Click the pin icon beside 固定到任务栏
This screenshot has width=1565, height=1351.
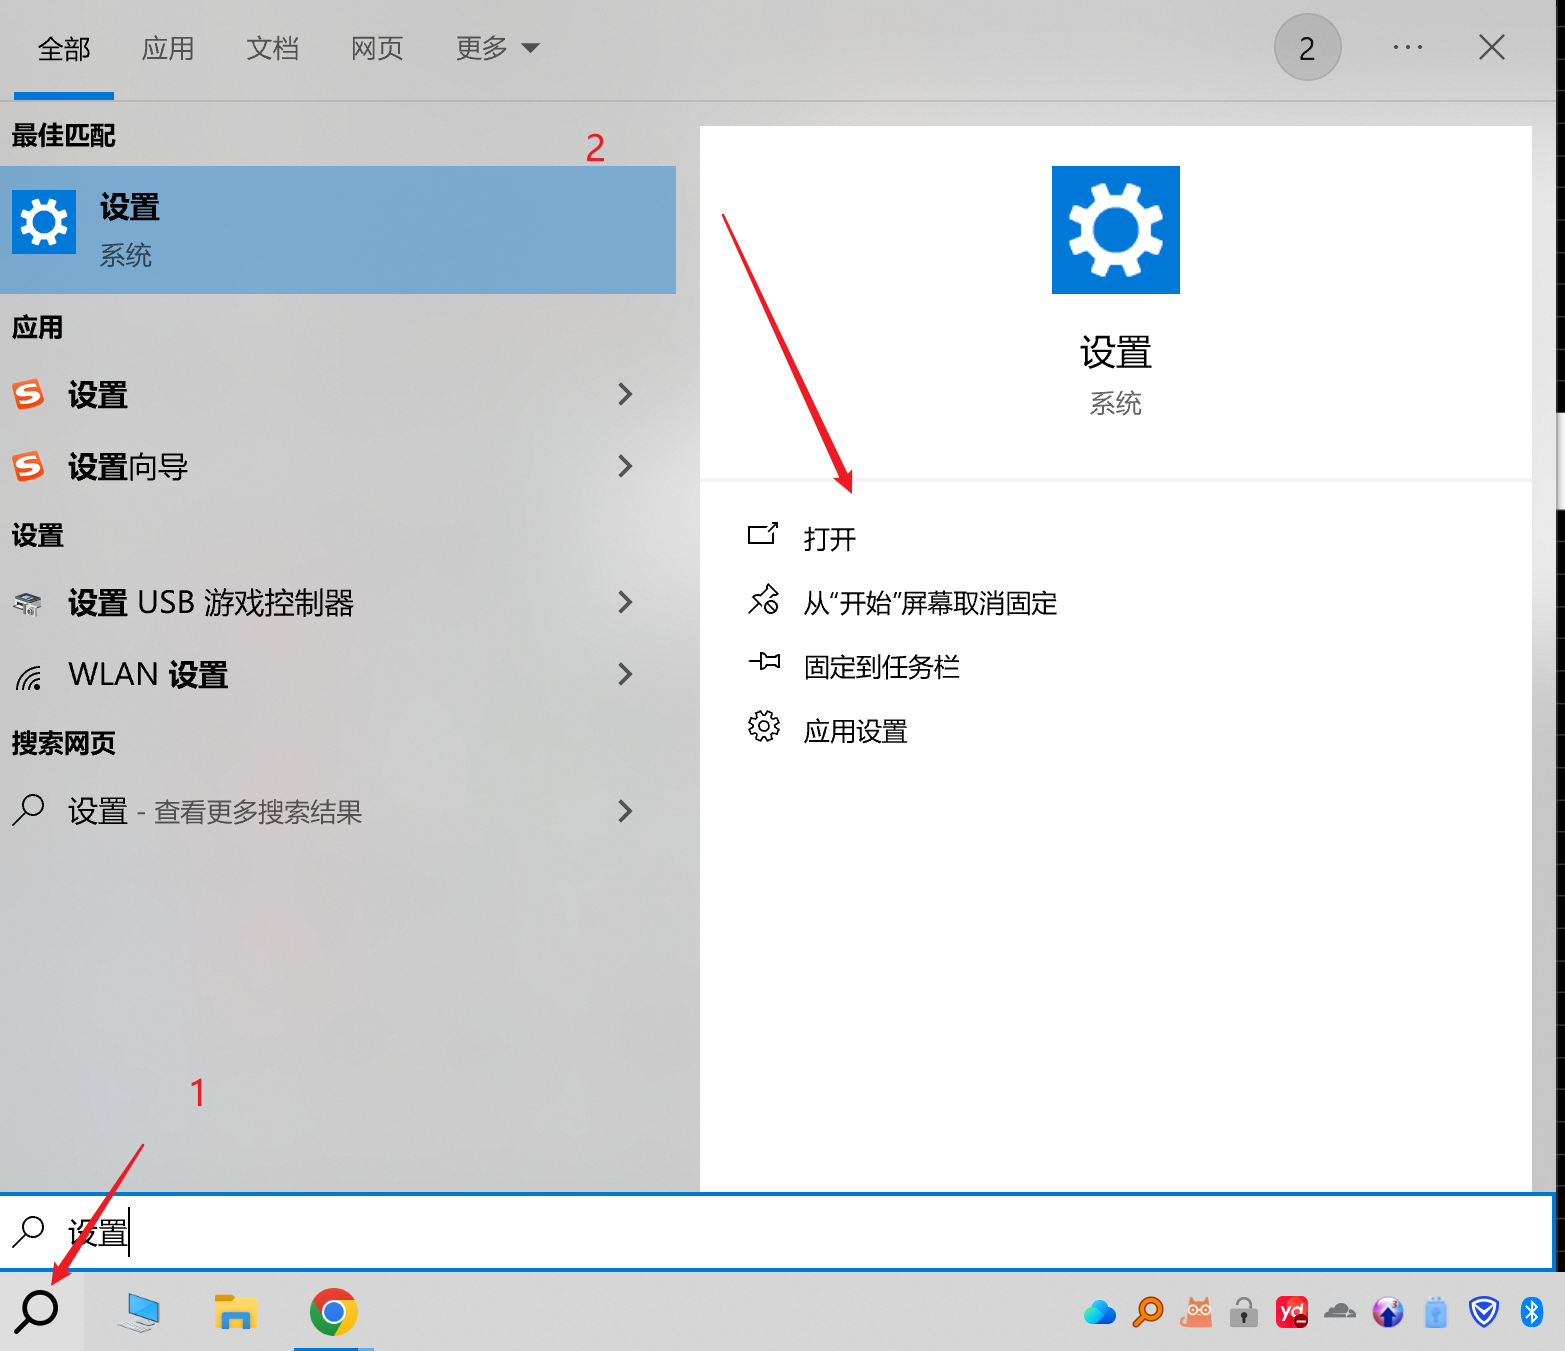764,661
